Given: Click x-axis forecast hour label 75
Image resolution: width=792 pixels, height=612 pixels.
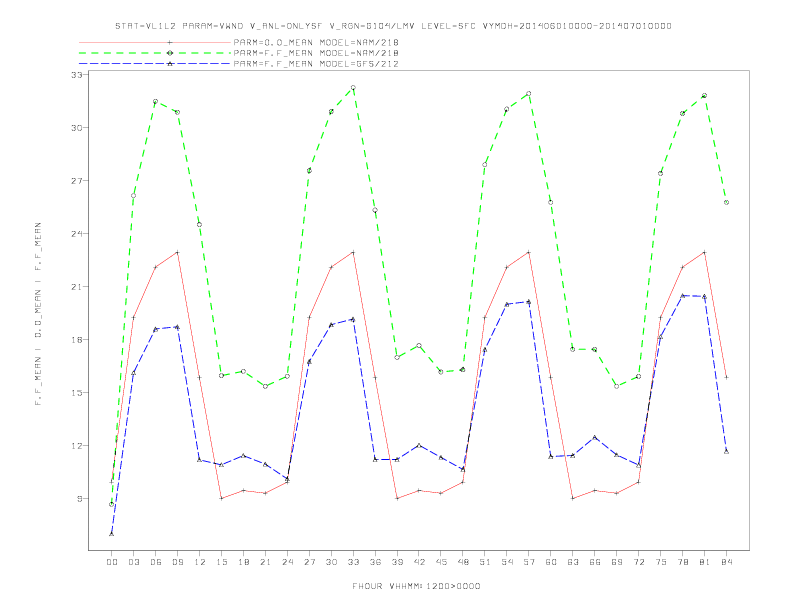Looking at the screenshot, I should (661, 562).
